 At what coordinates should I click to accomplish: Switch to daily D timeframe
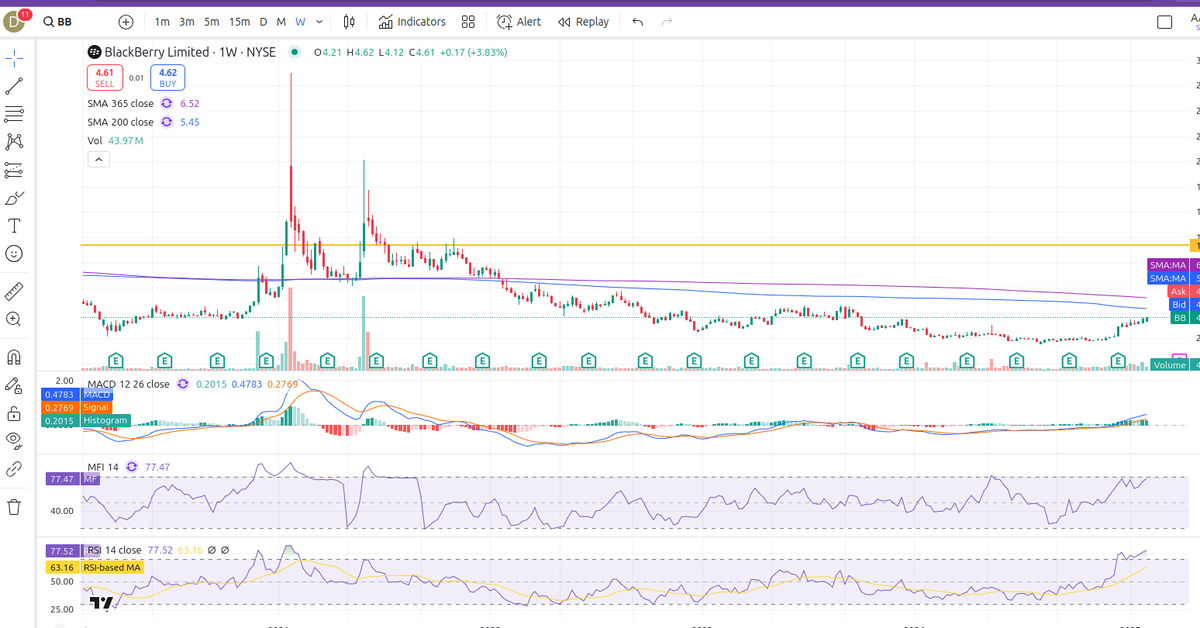click(x=264, y=22)
